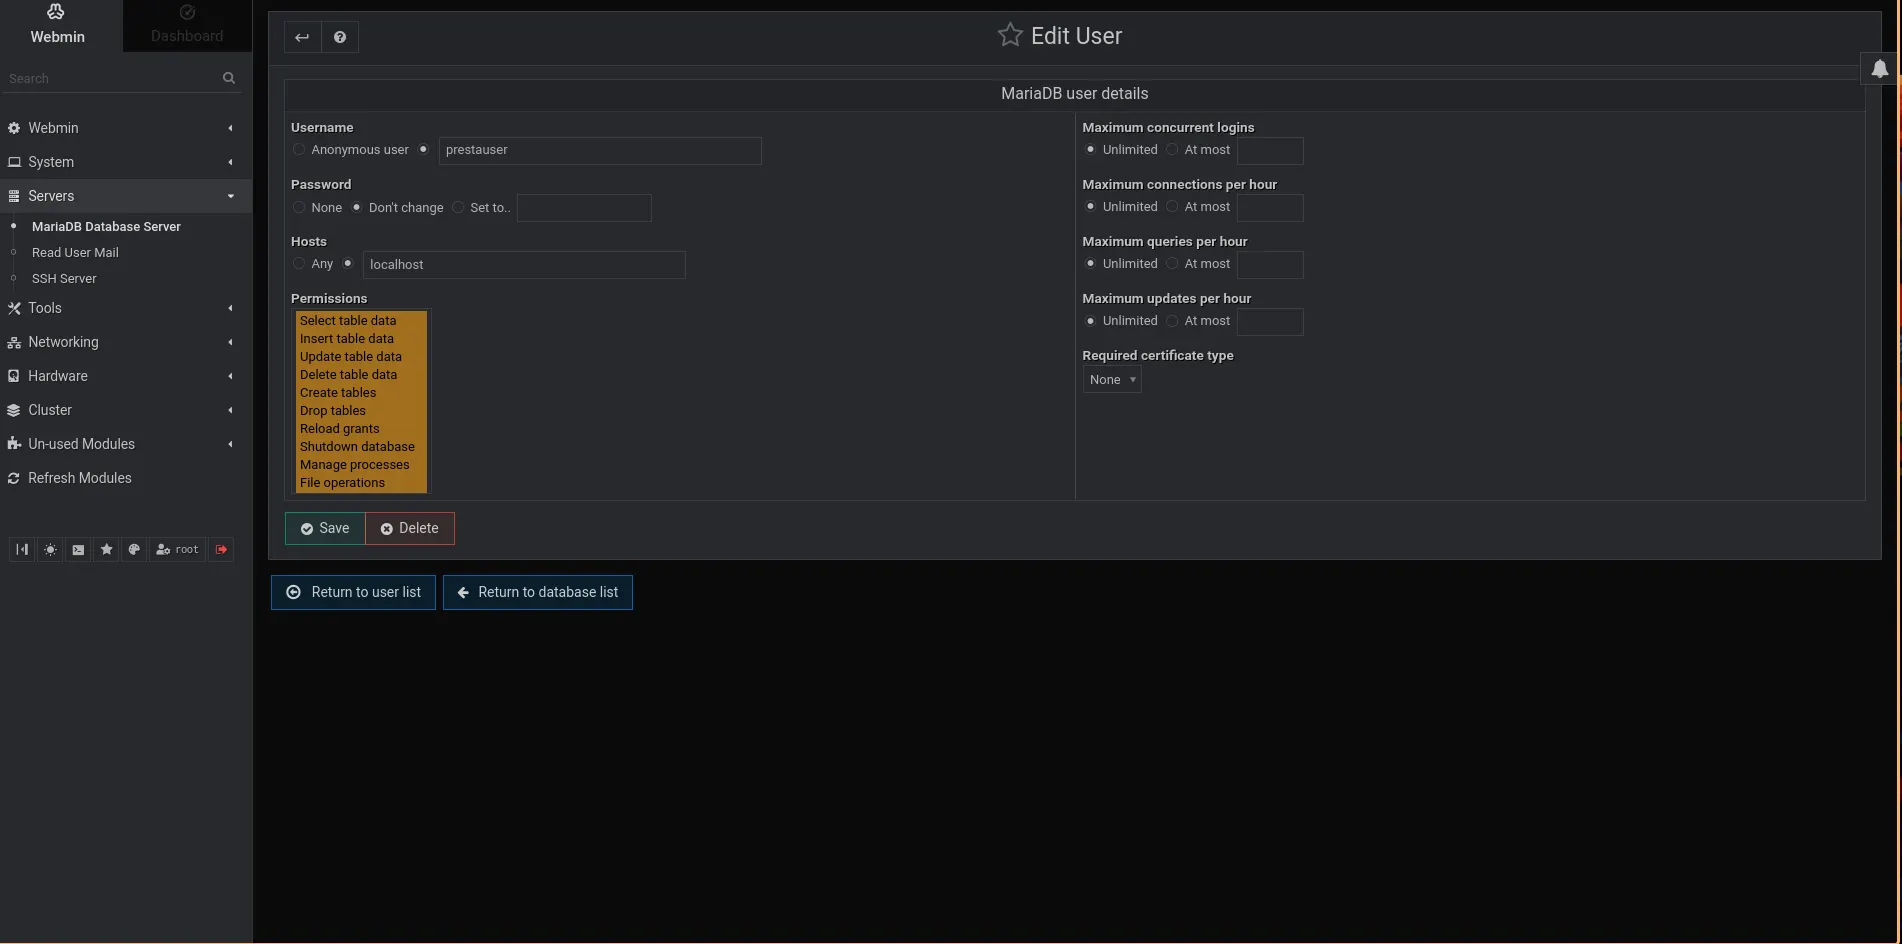Open MariaDB Database Server module
Viewport: 1902px width, 944px height.
[106, 227]
